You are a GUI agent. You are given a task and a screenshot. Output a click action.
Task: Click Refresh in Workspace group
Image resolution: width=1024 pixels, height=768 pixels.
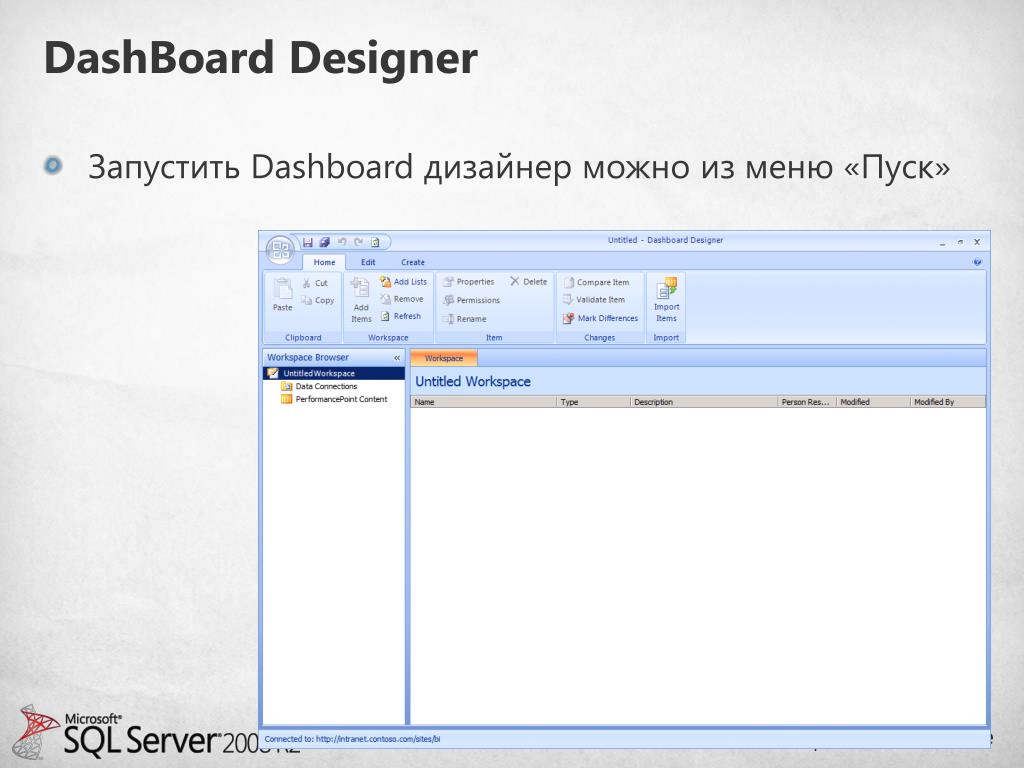(401, 316)
